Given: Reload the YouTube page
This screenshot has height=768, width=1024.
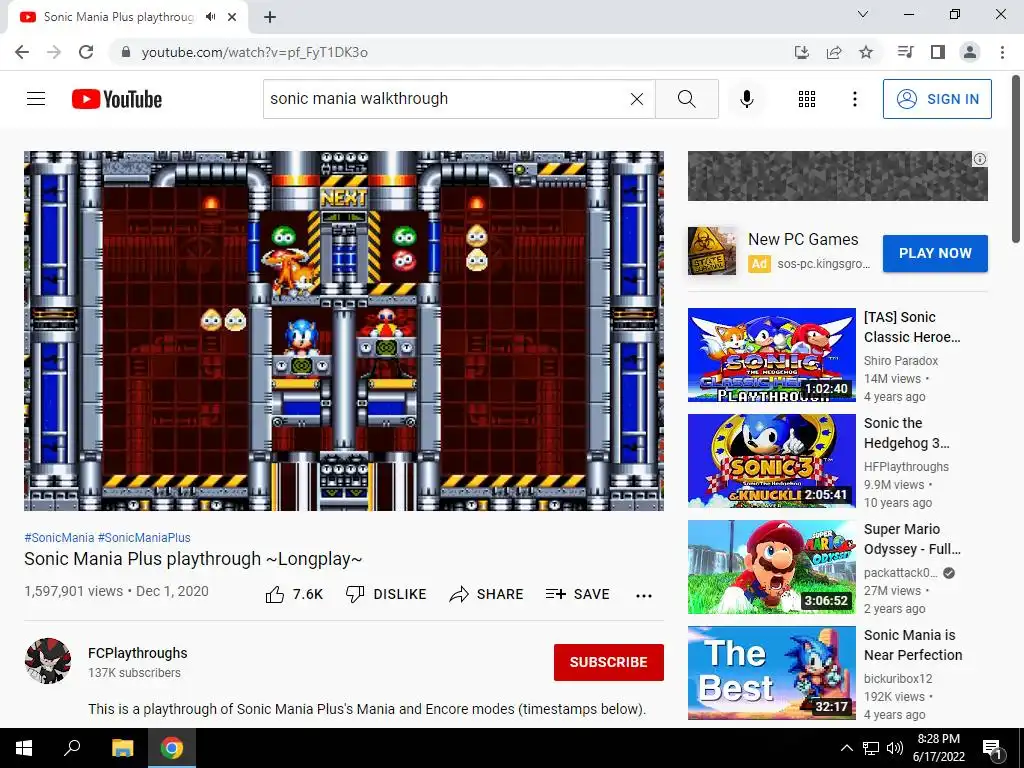Looking at the screenshot, I should click(x=86, y=52).
